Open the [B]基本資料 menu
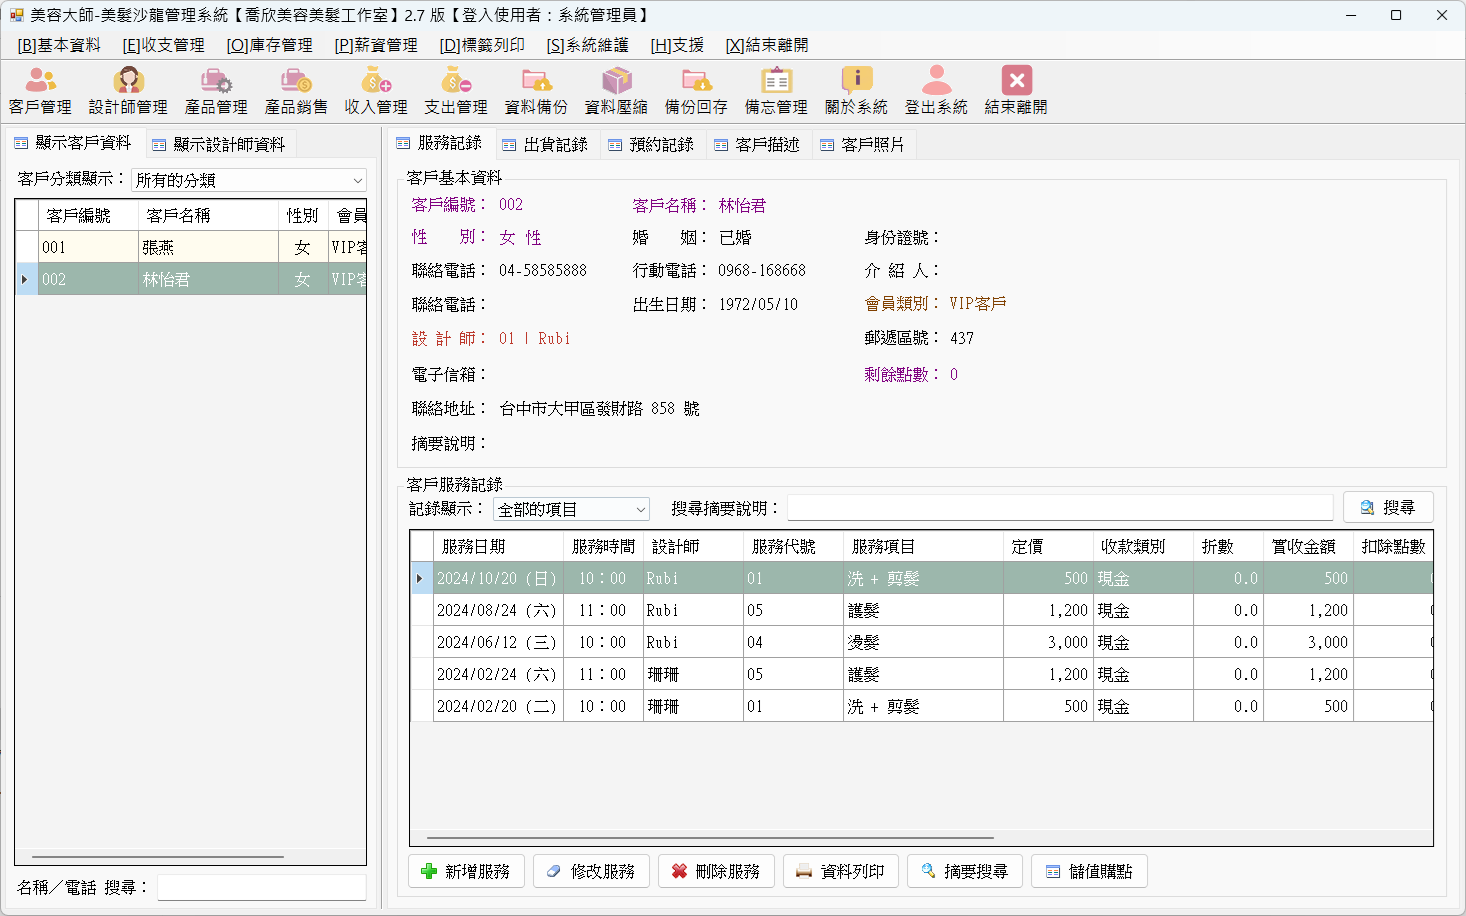The height and width of the screenshot is (916, 1466). pyautogui.click(x=59, y=45)
